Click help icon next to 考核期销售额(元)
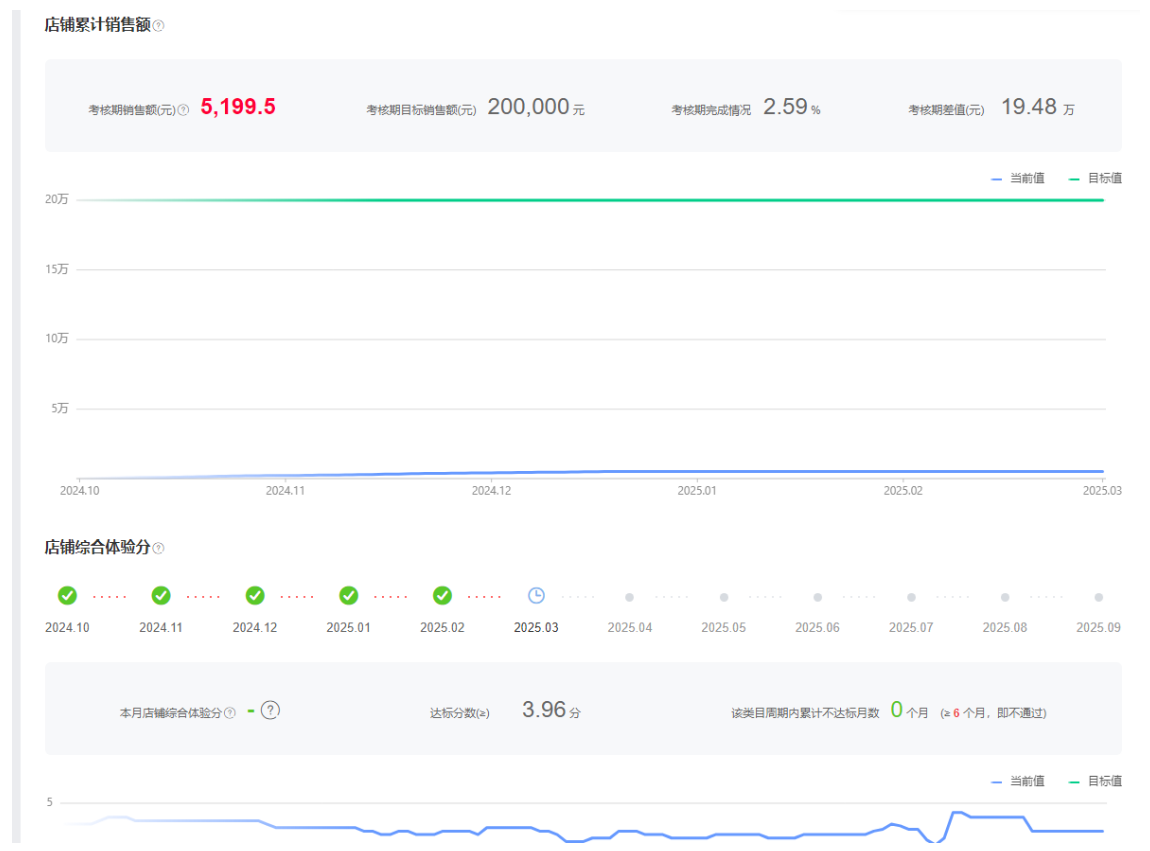 [x=183, y=110]
